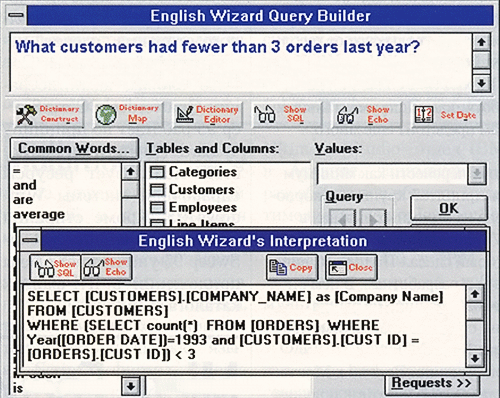The width and height of the screenshot is (500, 398).
Task: Open the Values dropdown arrow
Action: click(477, 174)
